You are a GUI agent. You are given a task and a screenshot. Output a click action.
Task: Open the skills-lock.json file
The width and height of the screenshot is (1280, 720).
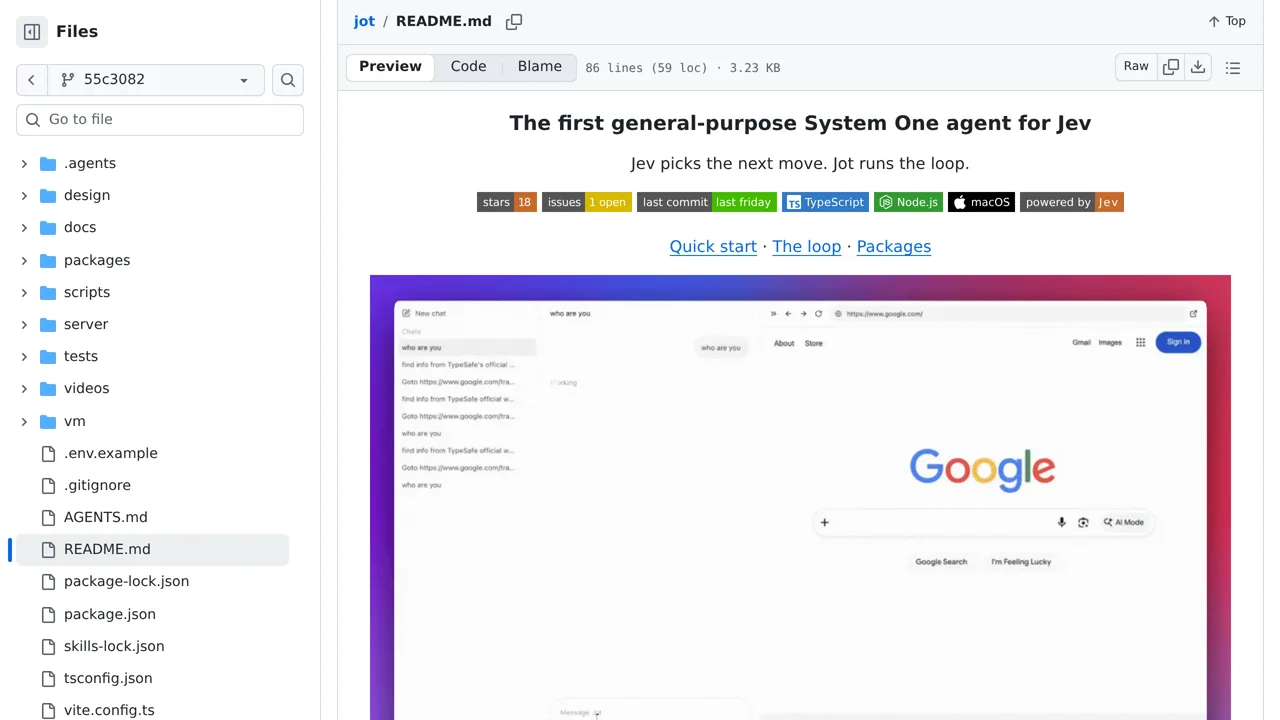point(114,646)
